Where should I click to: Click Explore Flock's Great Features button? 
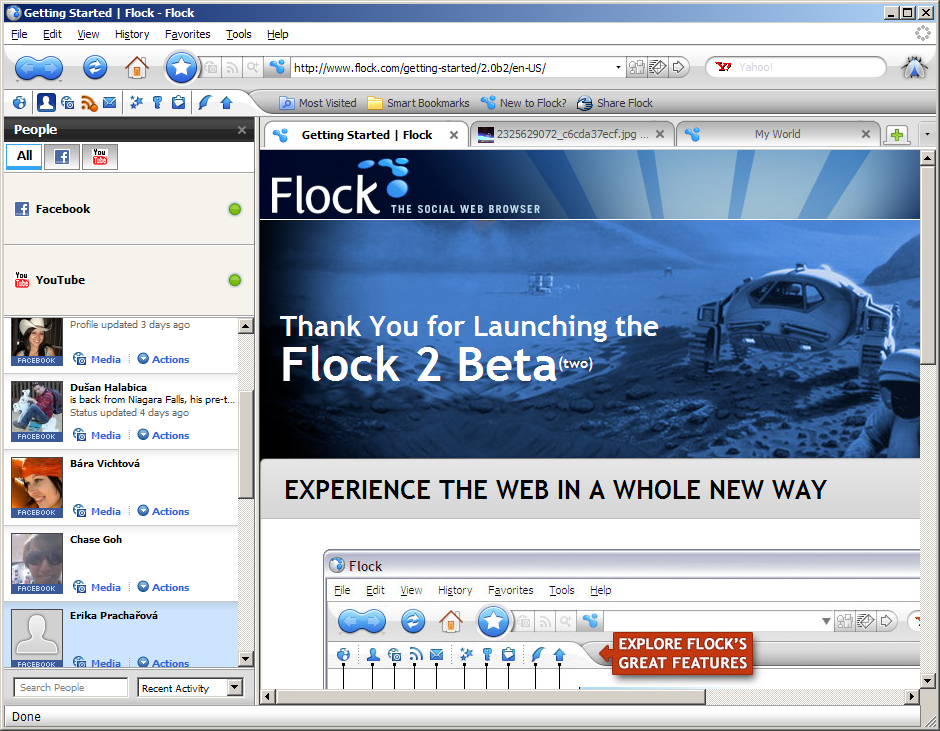click(x=682, y=653)
